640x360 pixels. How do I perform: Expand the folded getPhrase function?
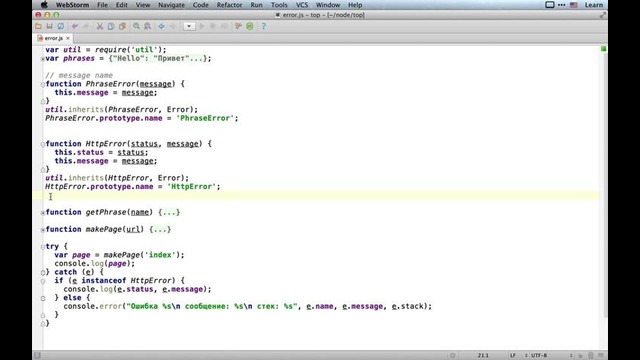(x=43, y=213)
